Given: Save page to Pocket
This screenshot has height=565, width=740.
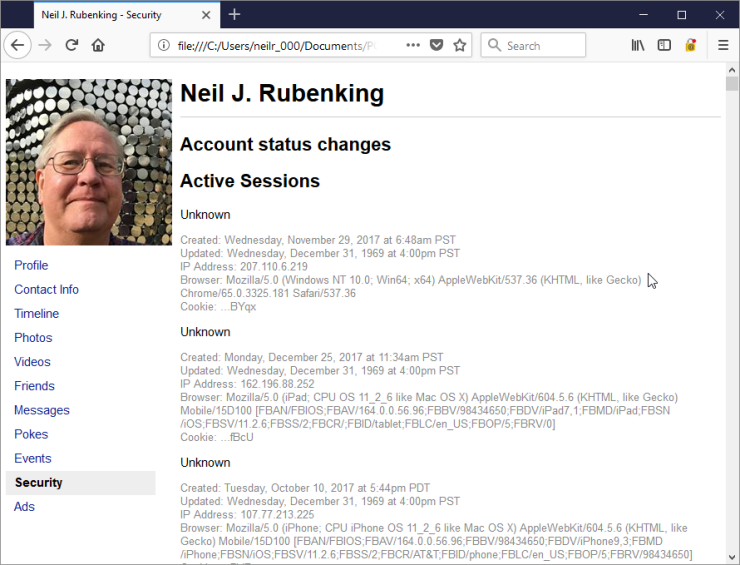Looking at the screenshot, I should (437, 45).
